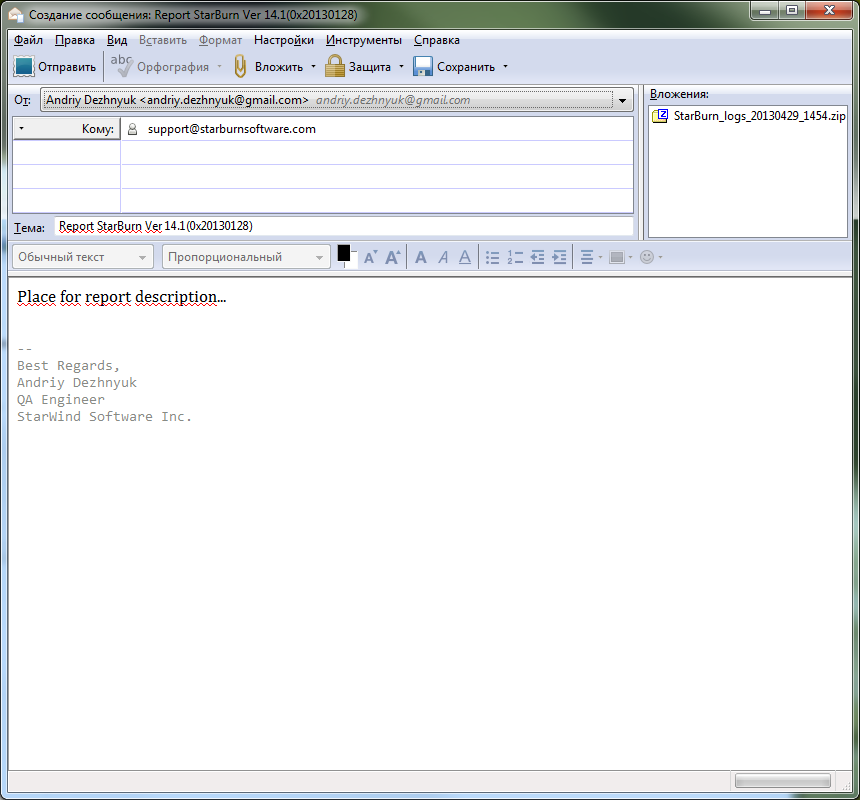Run the Орфография spell check

(x=160, y=67)
